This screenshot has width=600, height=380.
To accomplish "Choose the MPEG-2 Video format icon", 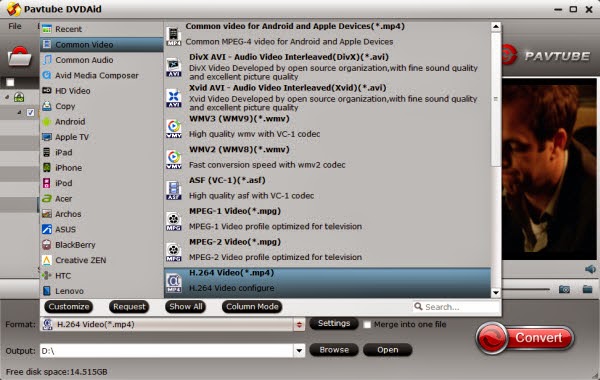I will [x=174, y=252].
